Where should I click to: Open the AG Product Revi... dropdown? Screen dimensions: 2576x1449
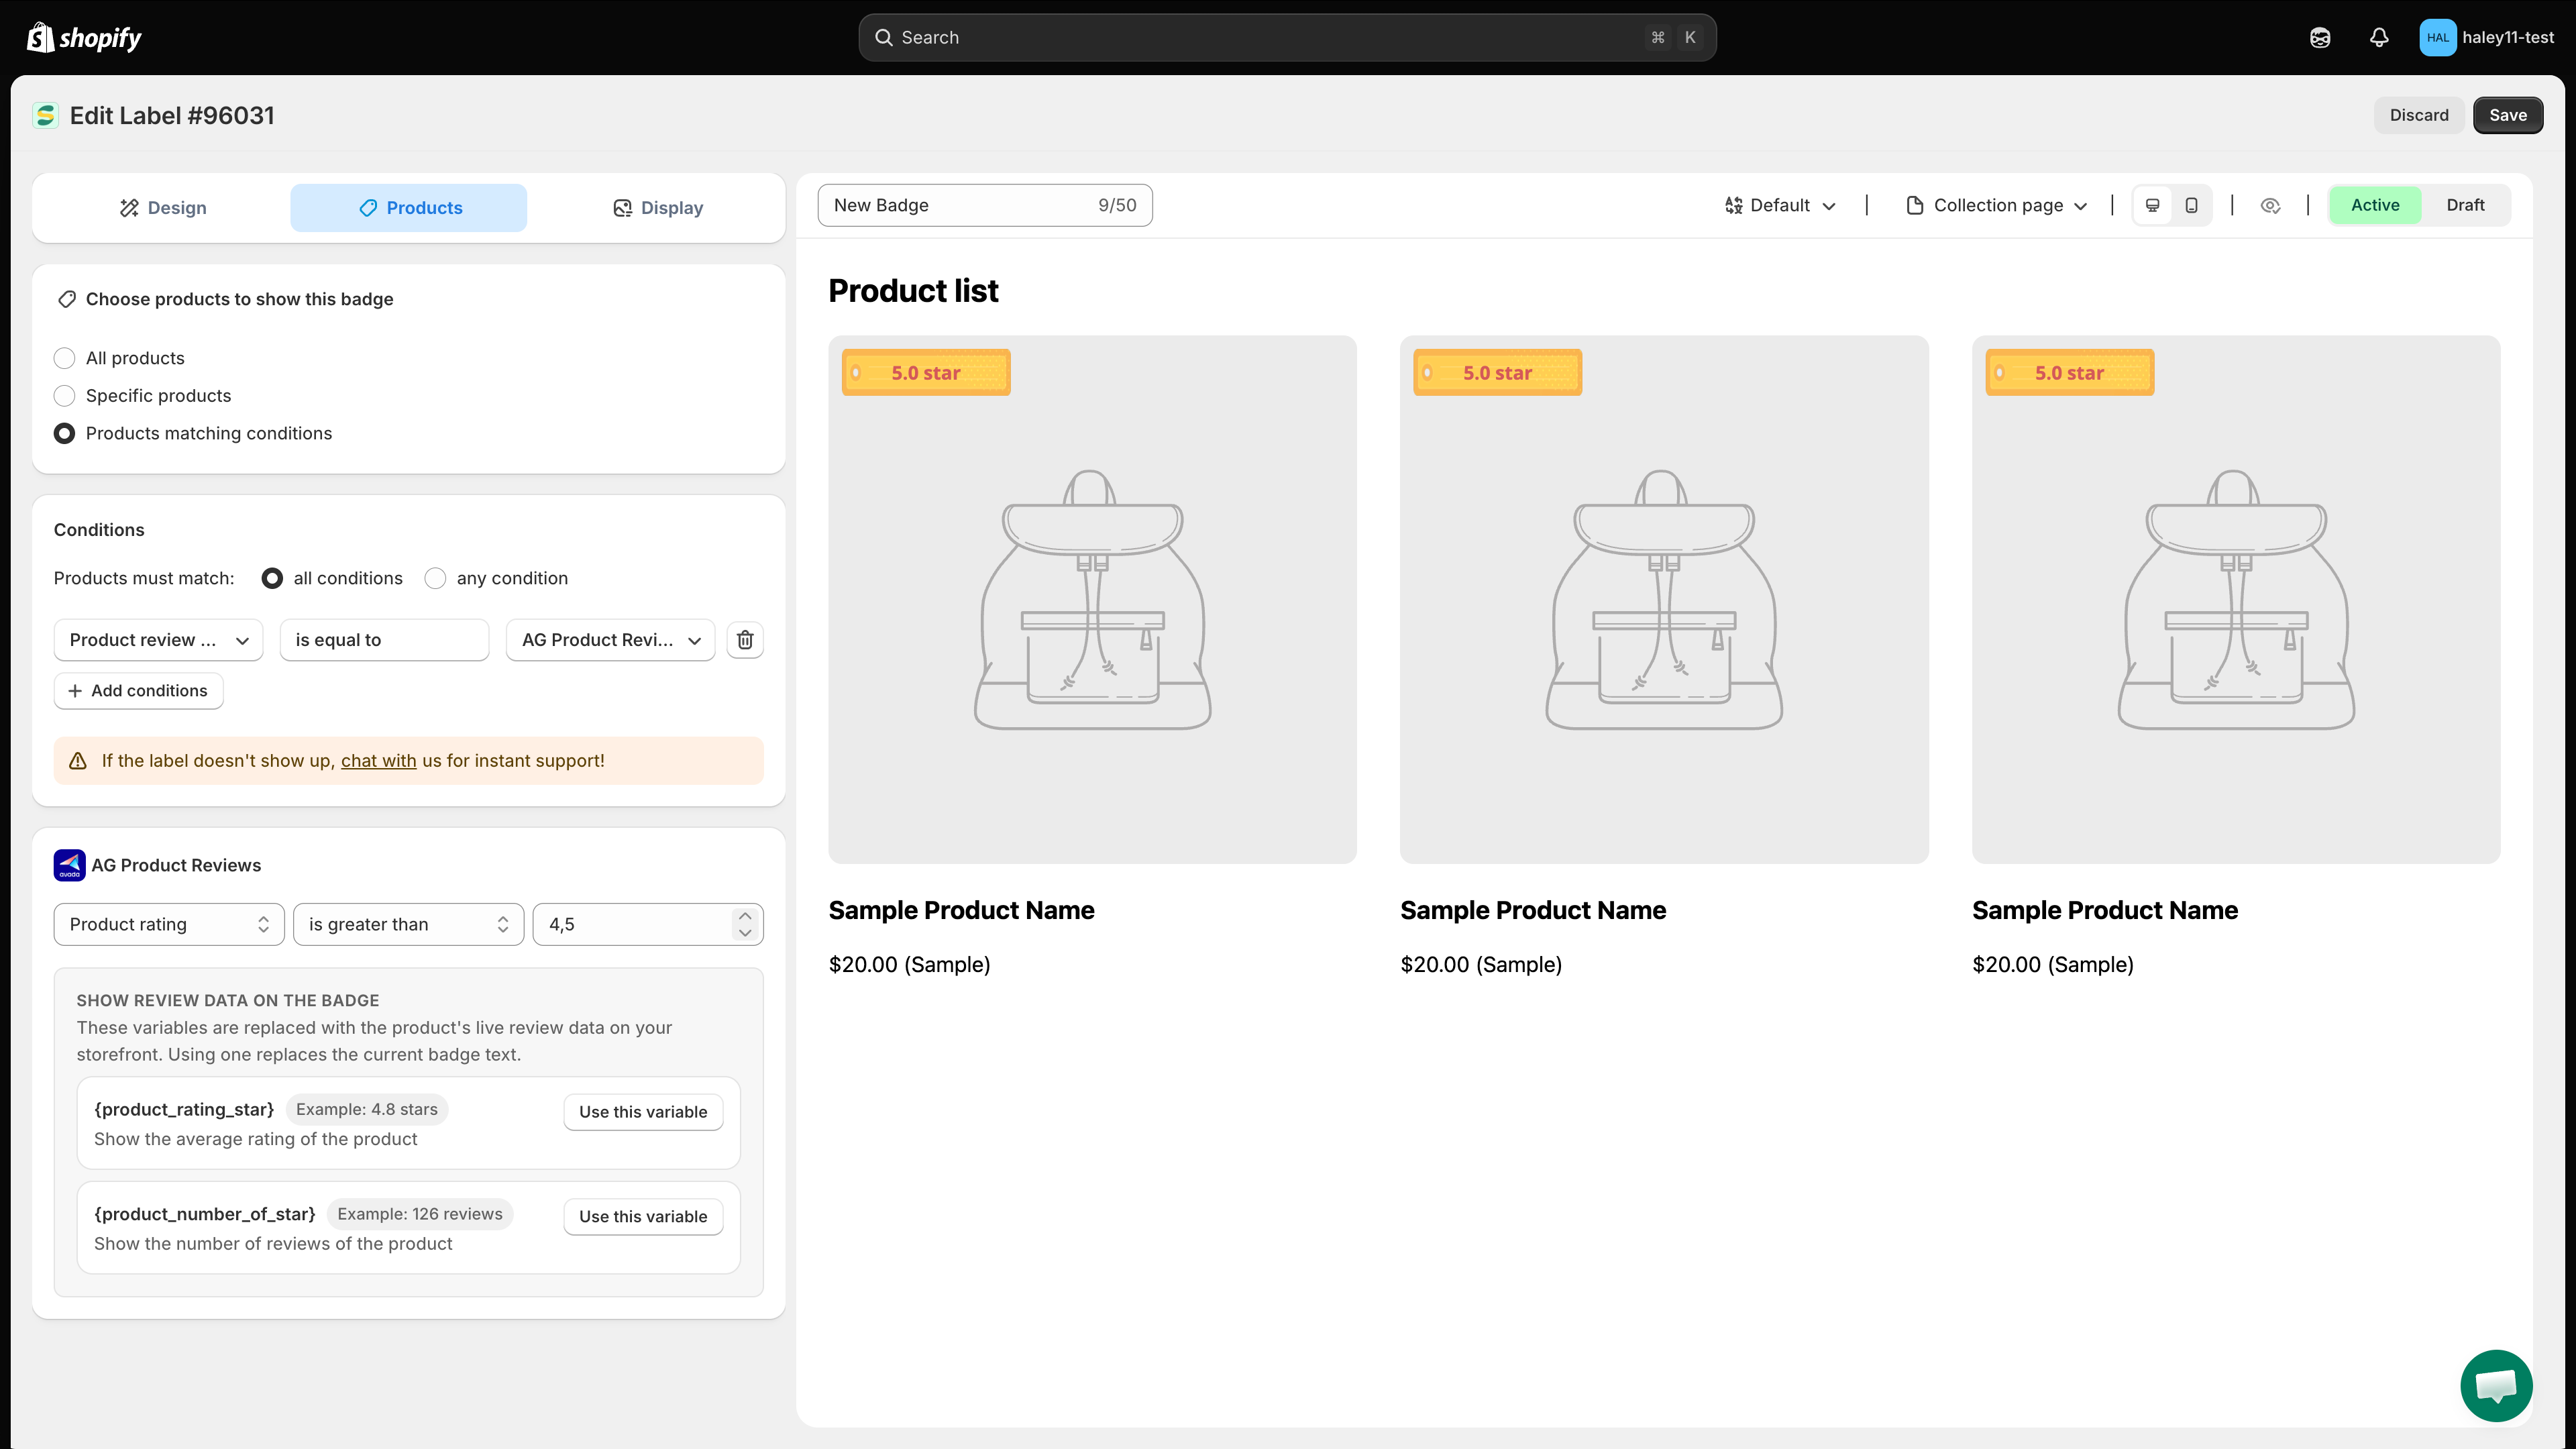(x=611, y=640)
